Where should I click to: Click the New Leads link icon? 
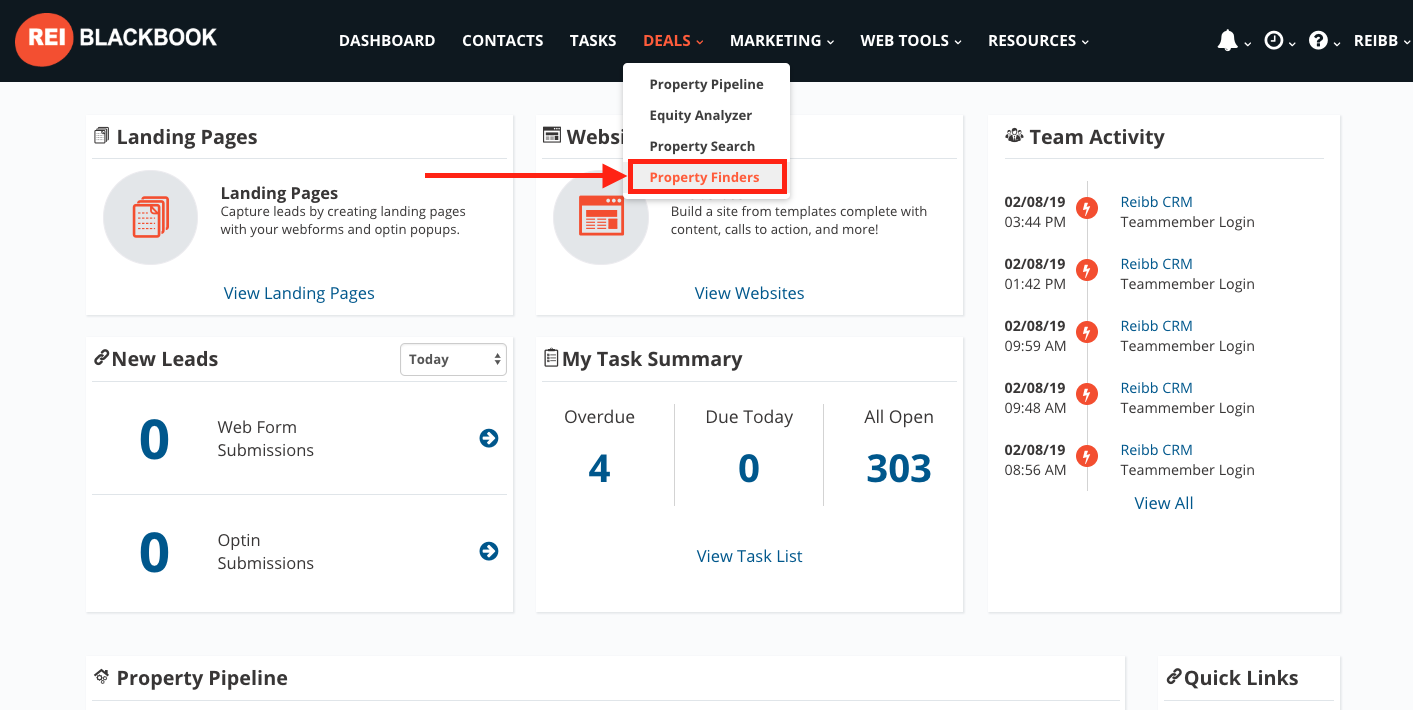[101, 358]
